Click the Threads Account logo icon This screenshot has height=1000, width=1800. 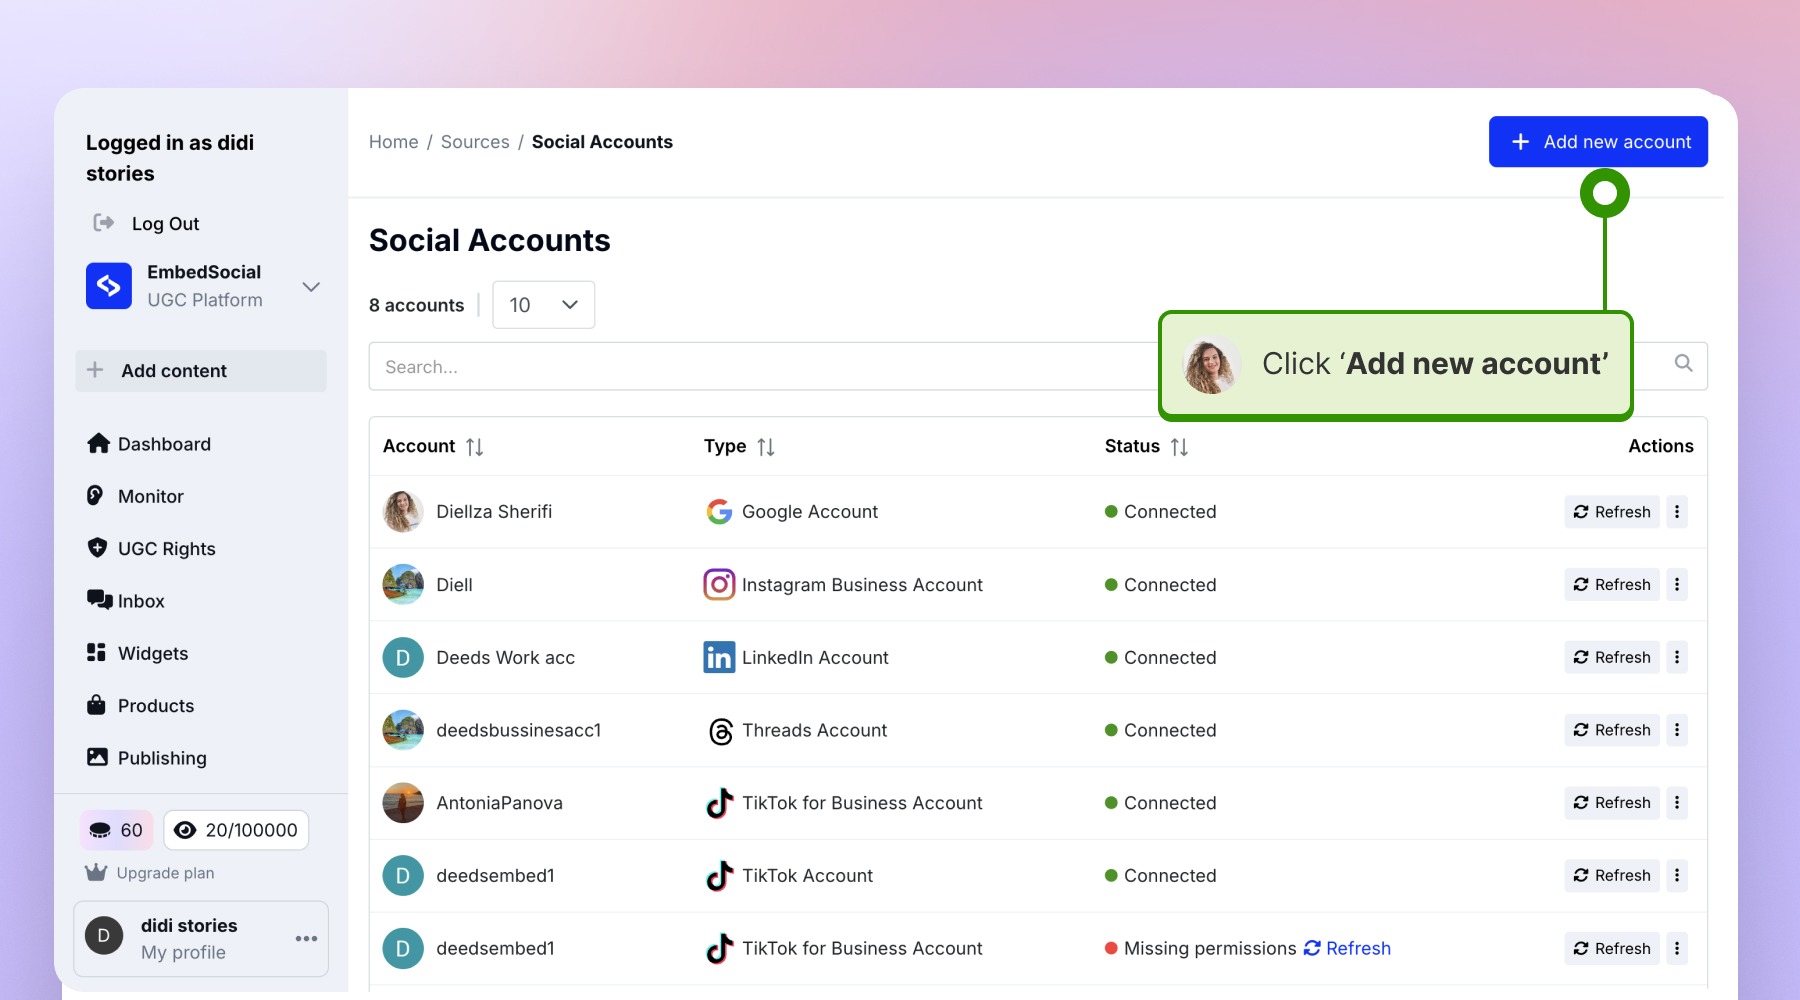[720, 731]
